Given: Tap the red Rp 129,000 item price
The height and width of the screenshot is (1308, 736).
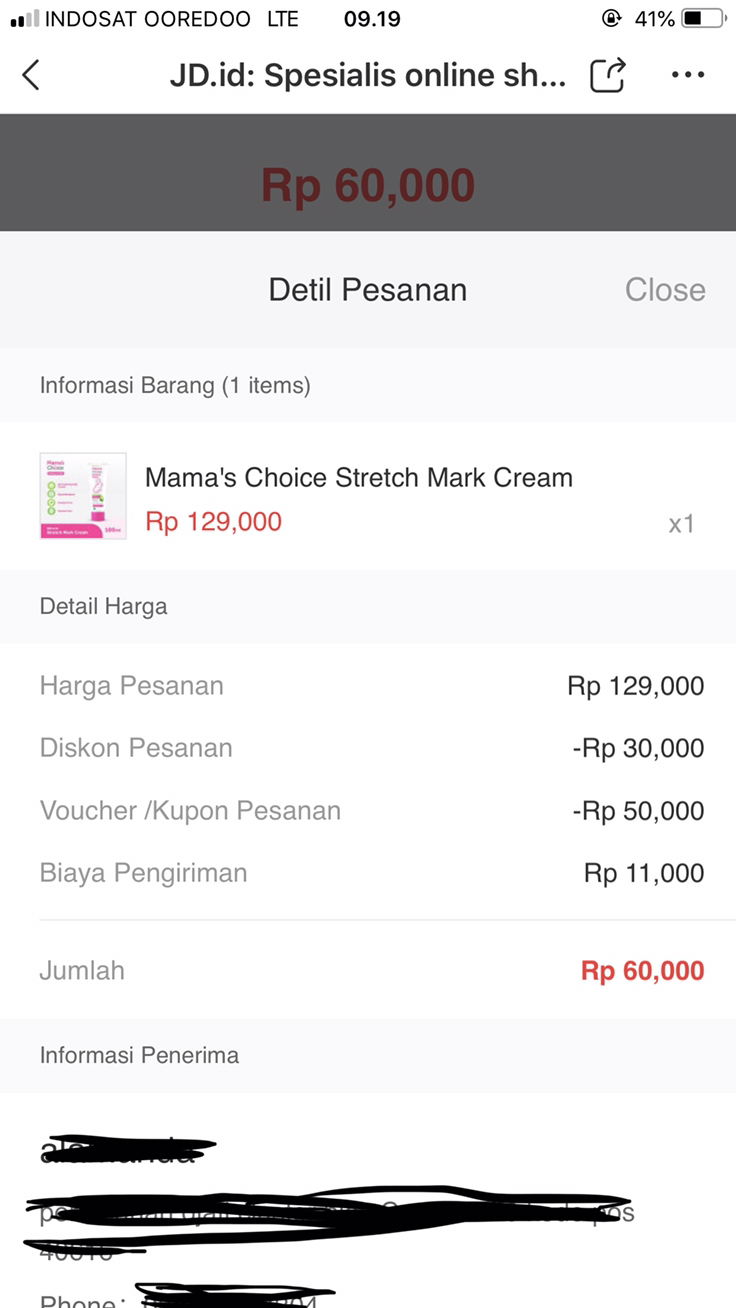Looking at the screenshot, I should pyautogui.click(x=213, y=521).
